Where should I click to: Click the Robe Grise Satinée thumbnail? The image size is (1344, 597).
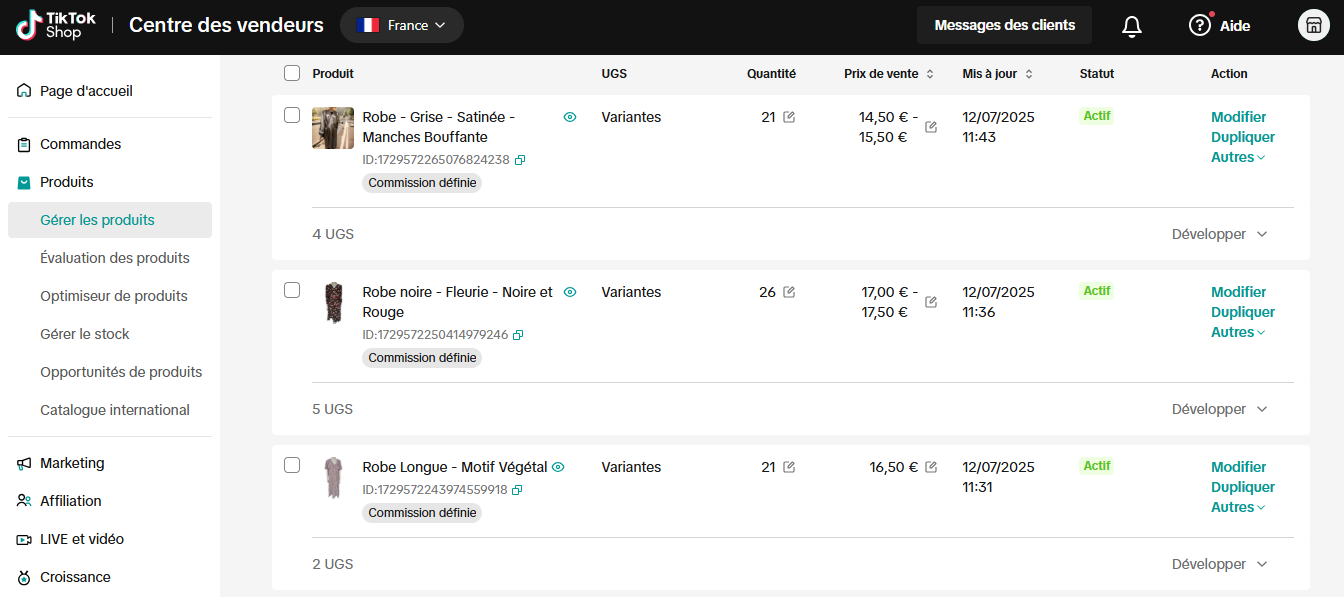click(x=333, y=128)
